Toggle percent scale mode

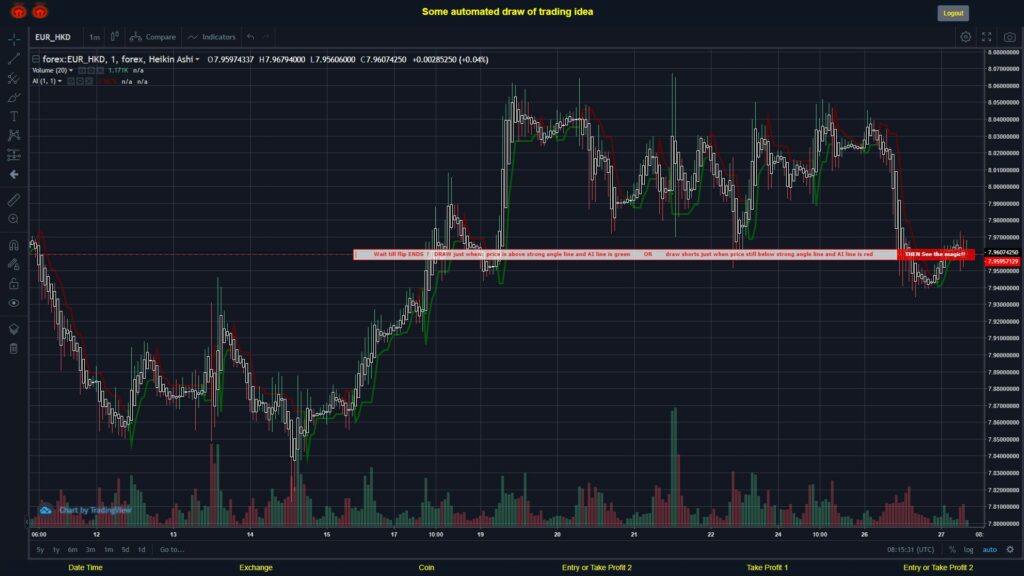[952, 549]
